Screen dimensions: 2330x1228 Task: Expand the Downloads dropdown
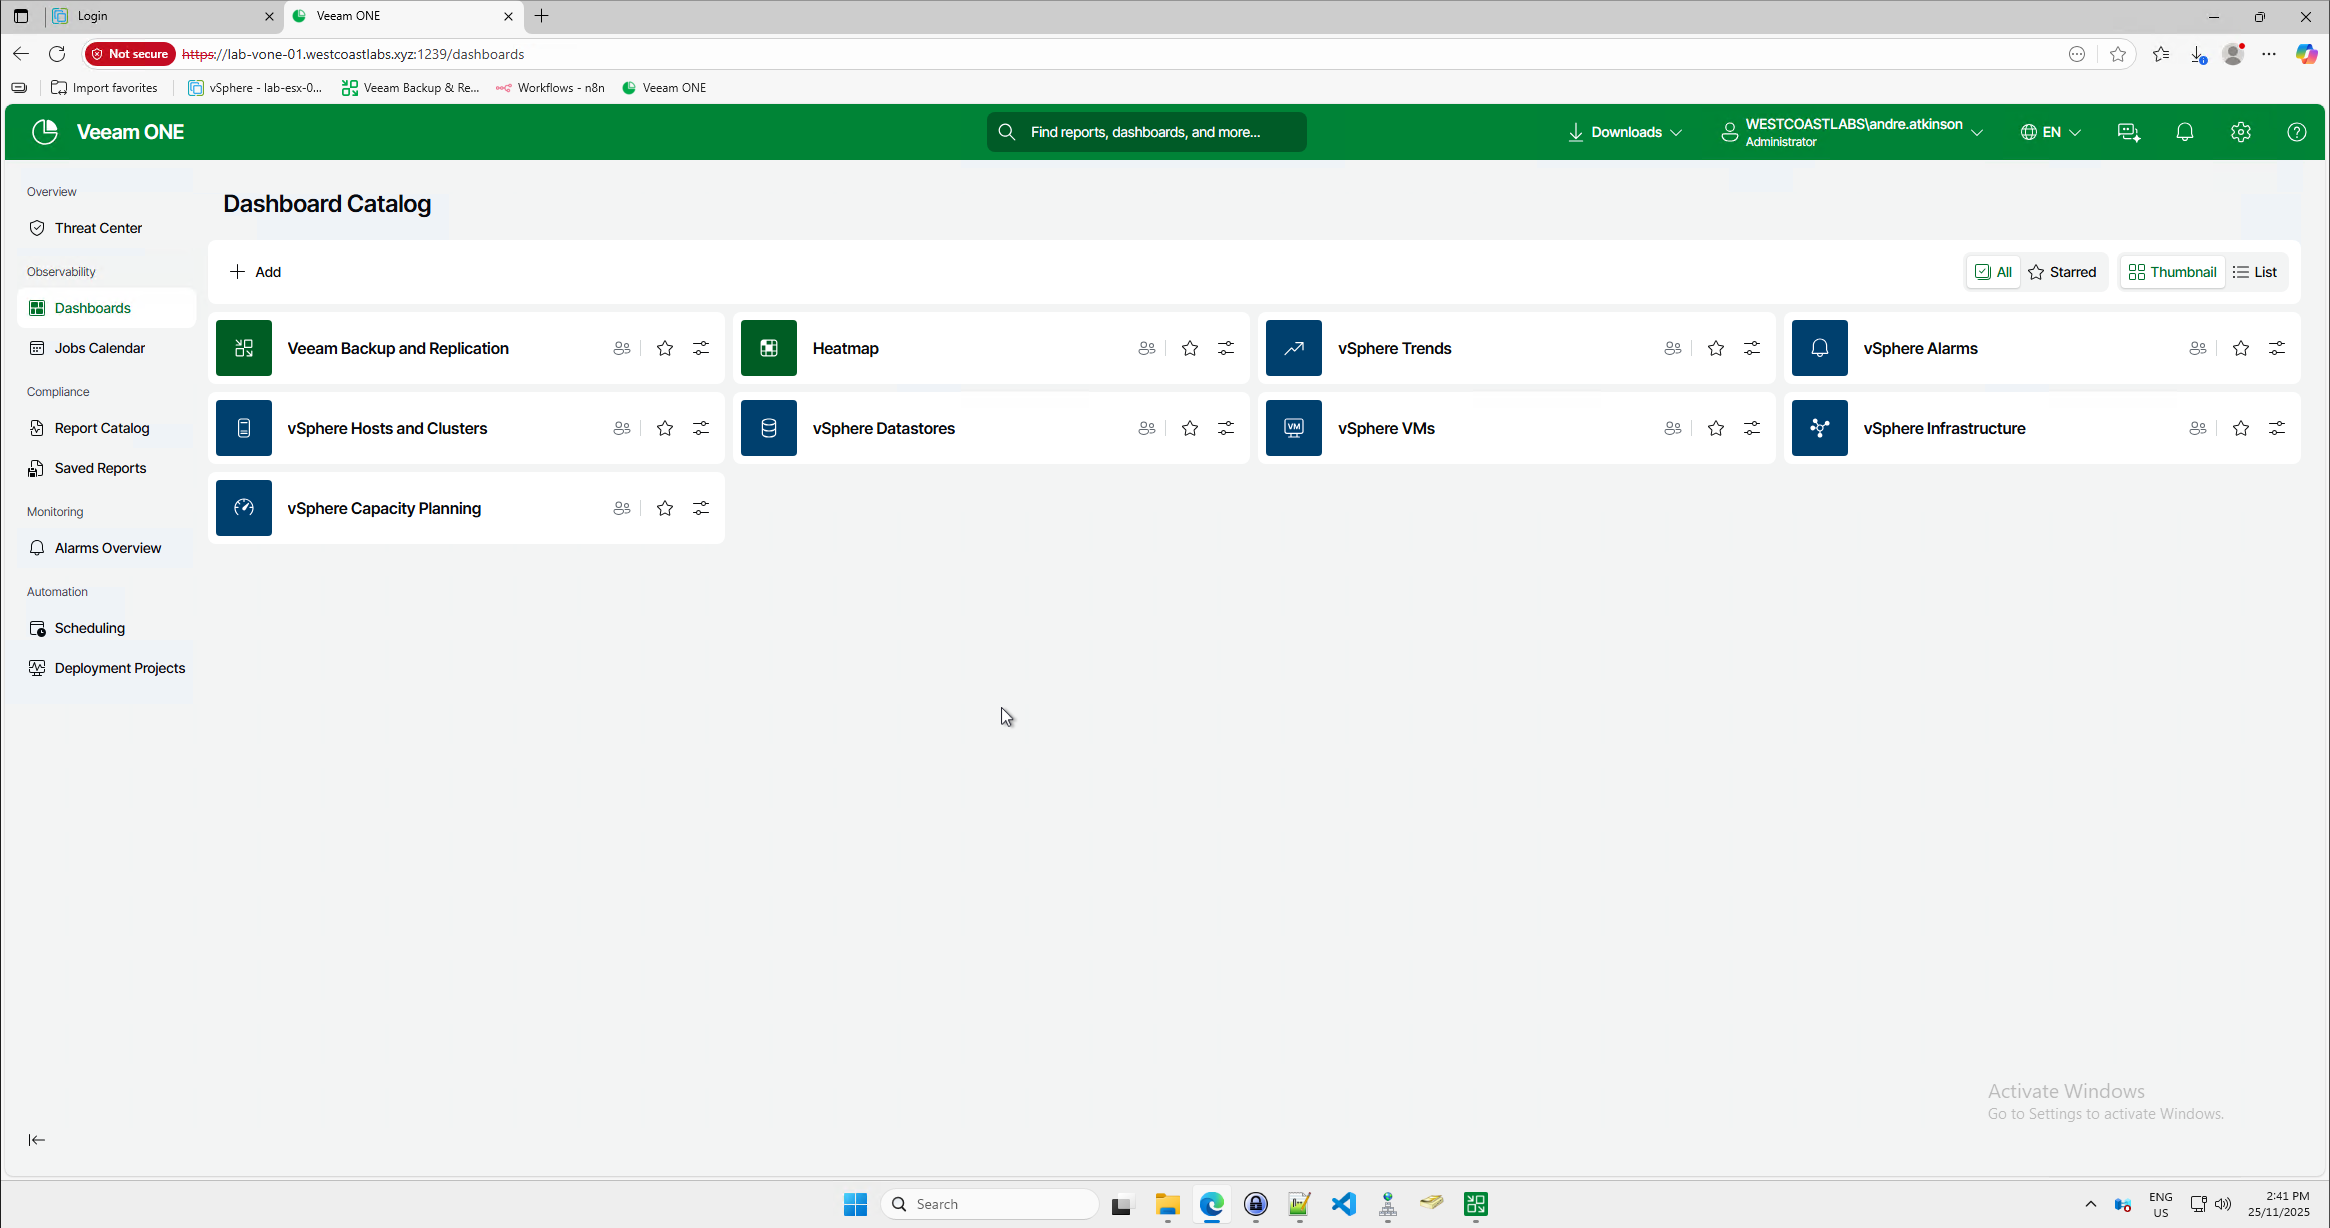(1625, 132)
